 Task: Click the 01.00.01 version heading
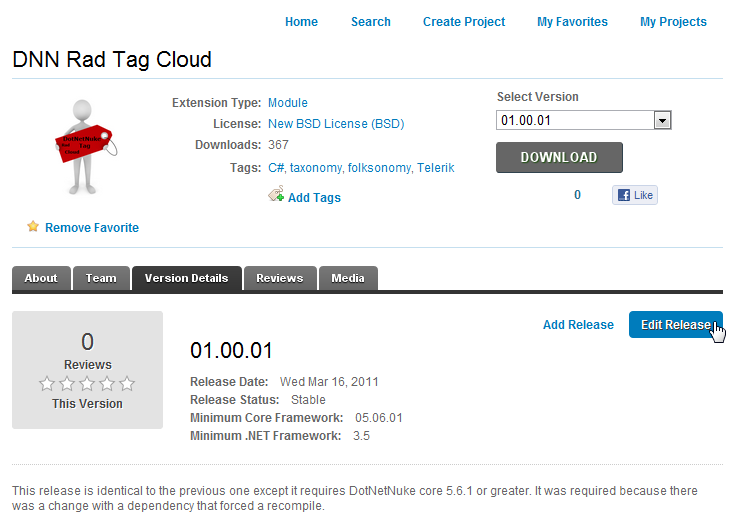231,351
